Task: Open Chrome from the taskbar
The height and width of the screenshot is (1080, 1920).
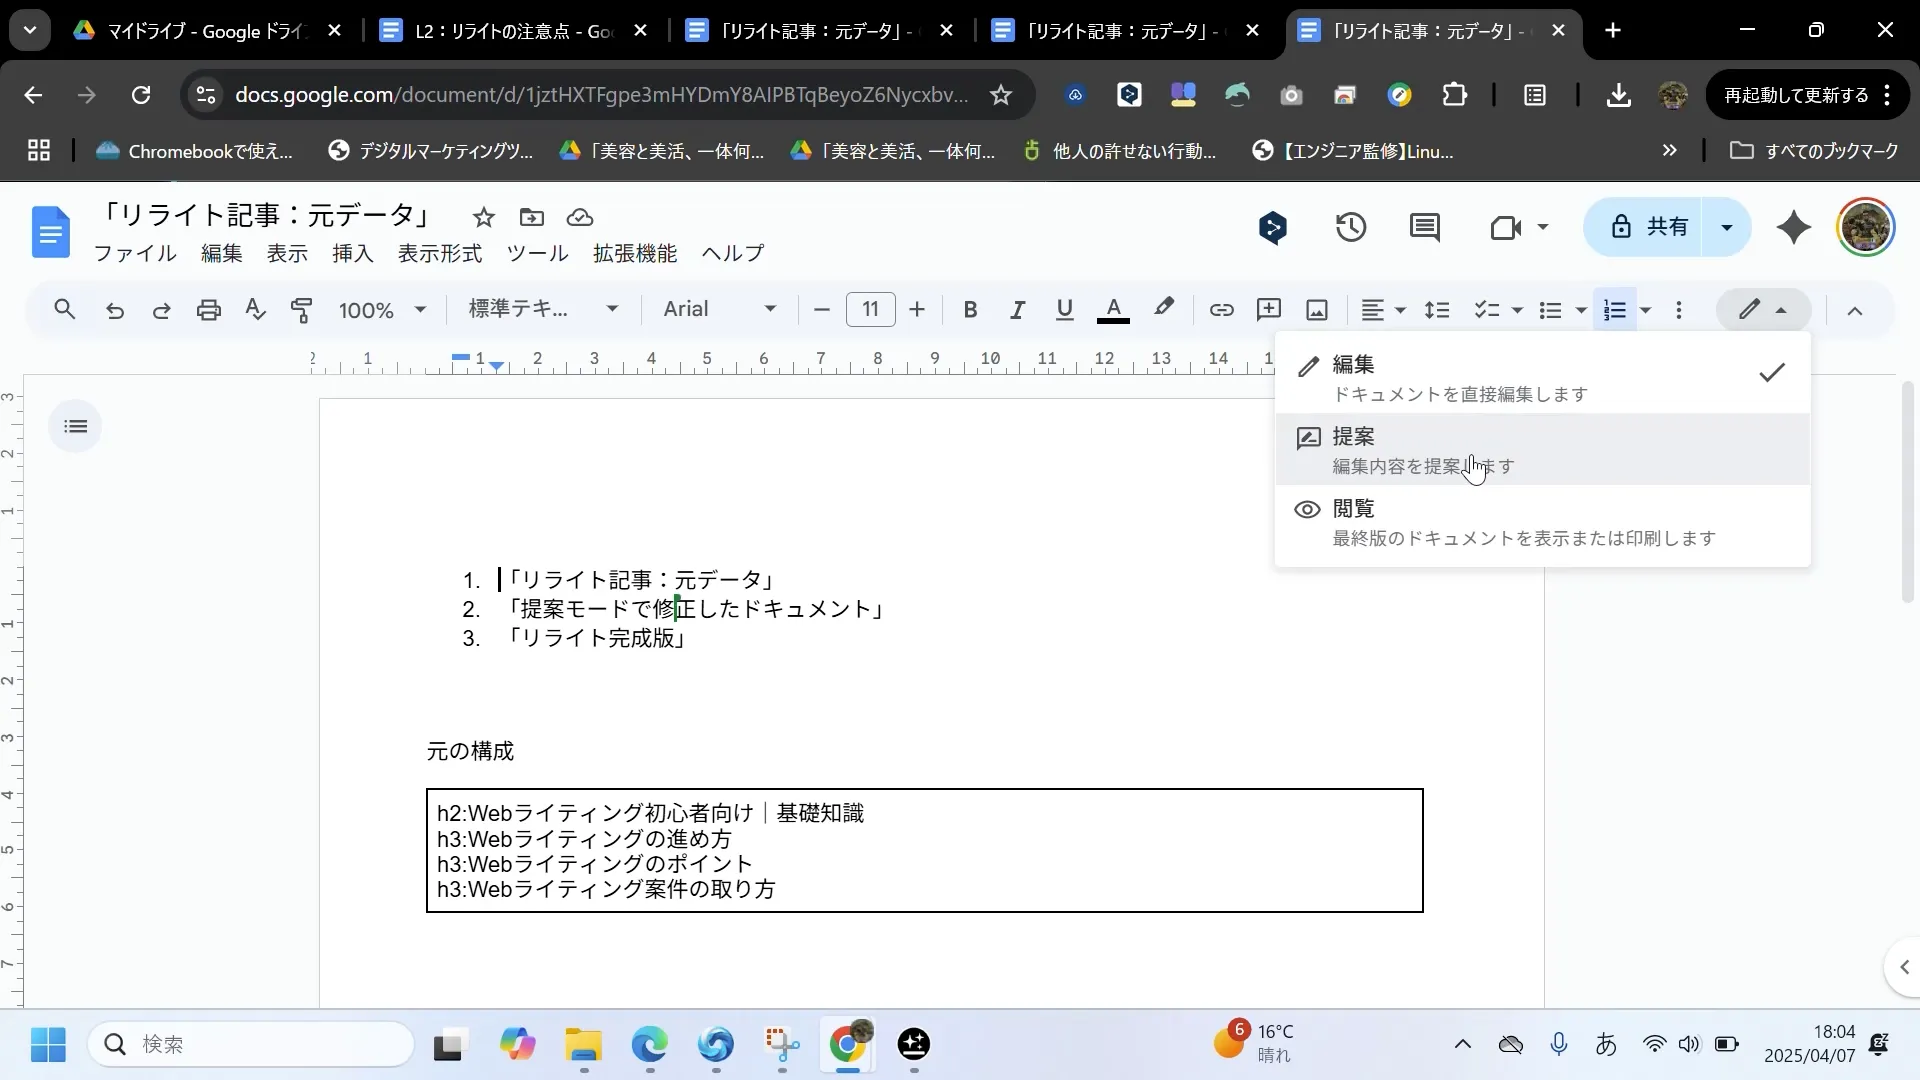Action: coord(849,1046)
